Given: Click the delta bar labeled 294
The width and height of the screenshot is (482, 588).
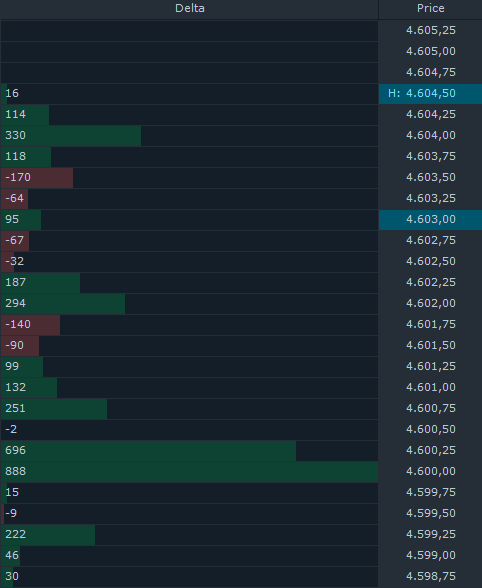Looking at the screenshot, I should 63,303.
